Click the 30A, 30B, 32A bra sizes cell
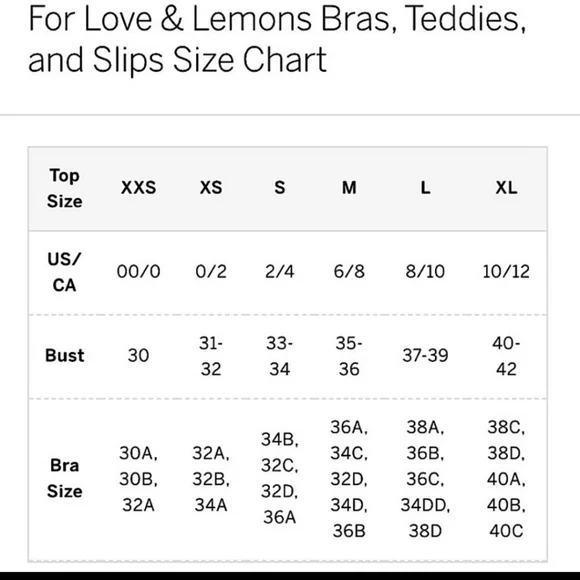 pyautogui.click(x=138, y=479)
